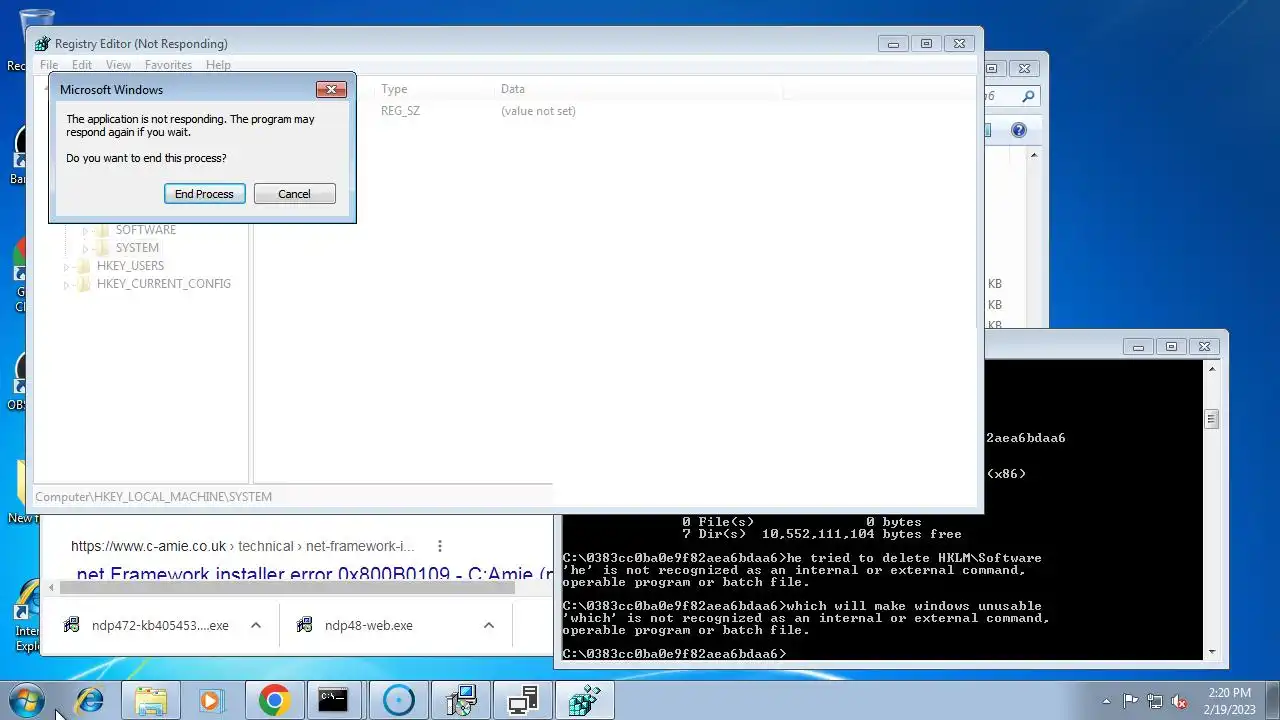Open the Help menu in Registry Editor
1280x720 pixels.
point(218,65)
